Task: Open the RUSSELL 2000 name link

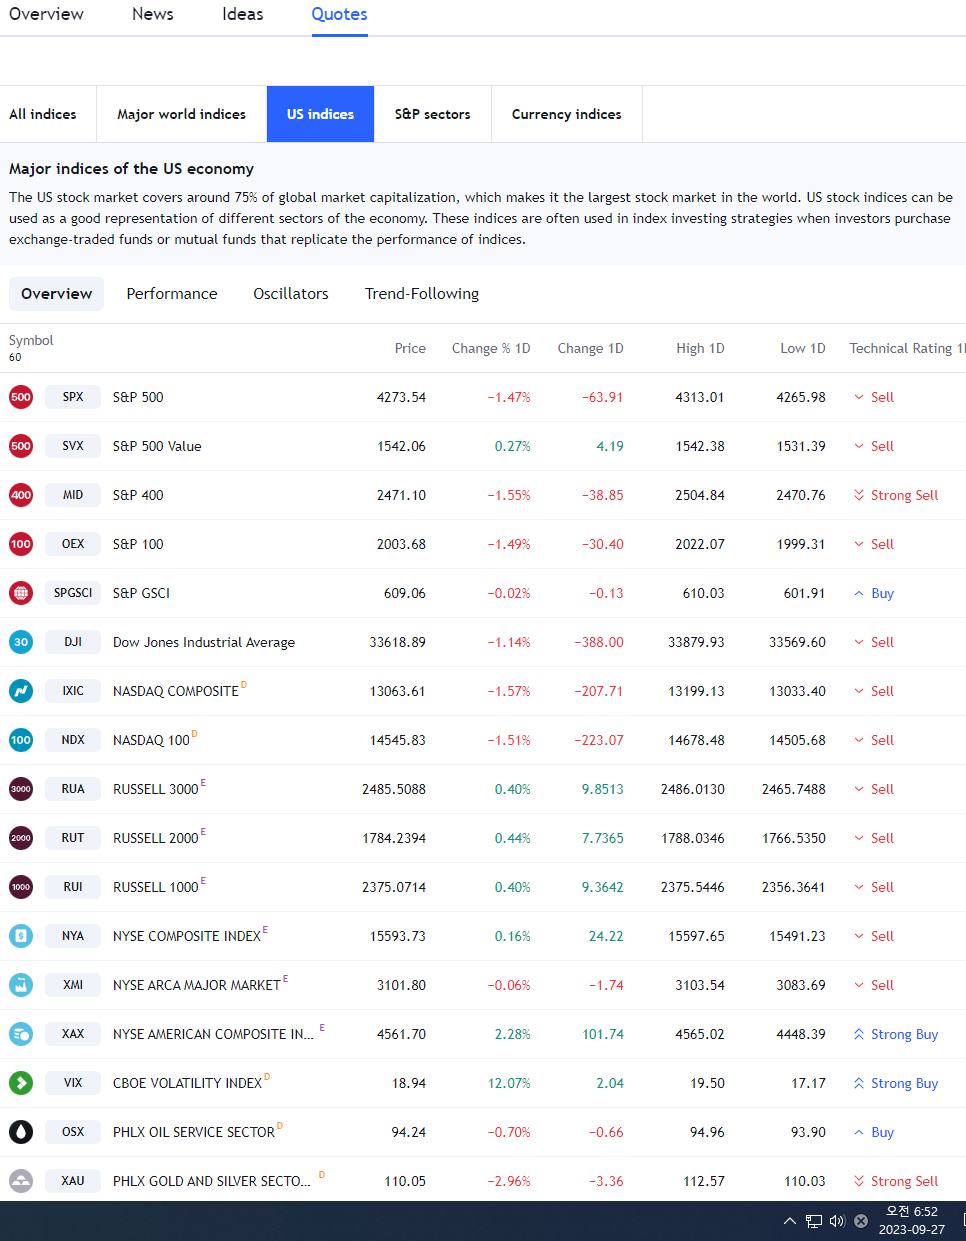Action: pyautogui.click(x=156, y=838)
